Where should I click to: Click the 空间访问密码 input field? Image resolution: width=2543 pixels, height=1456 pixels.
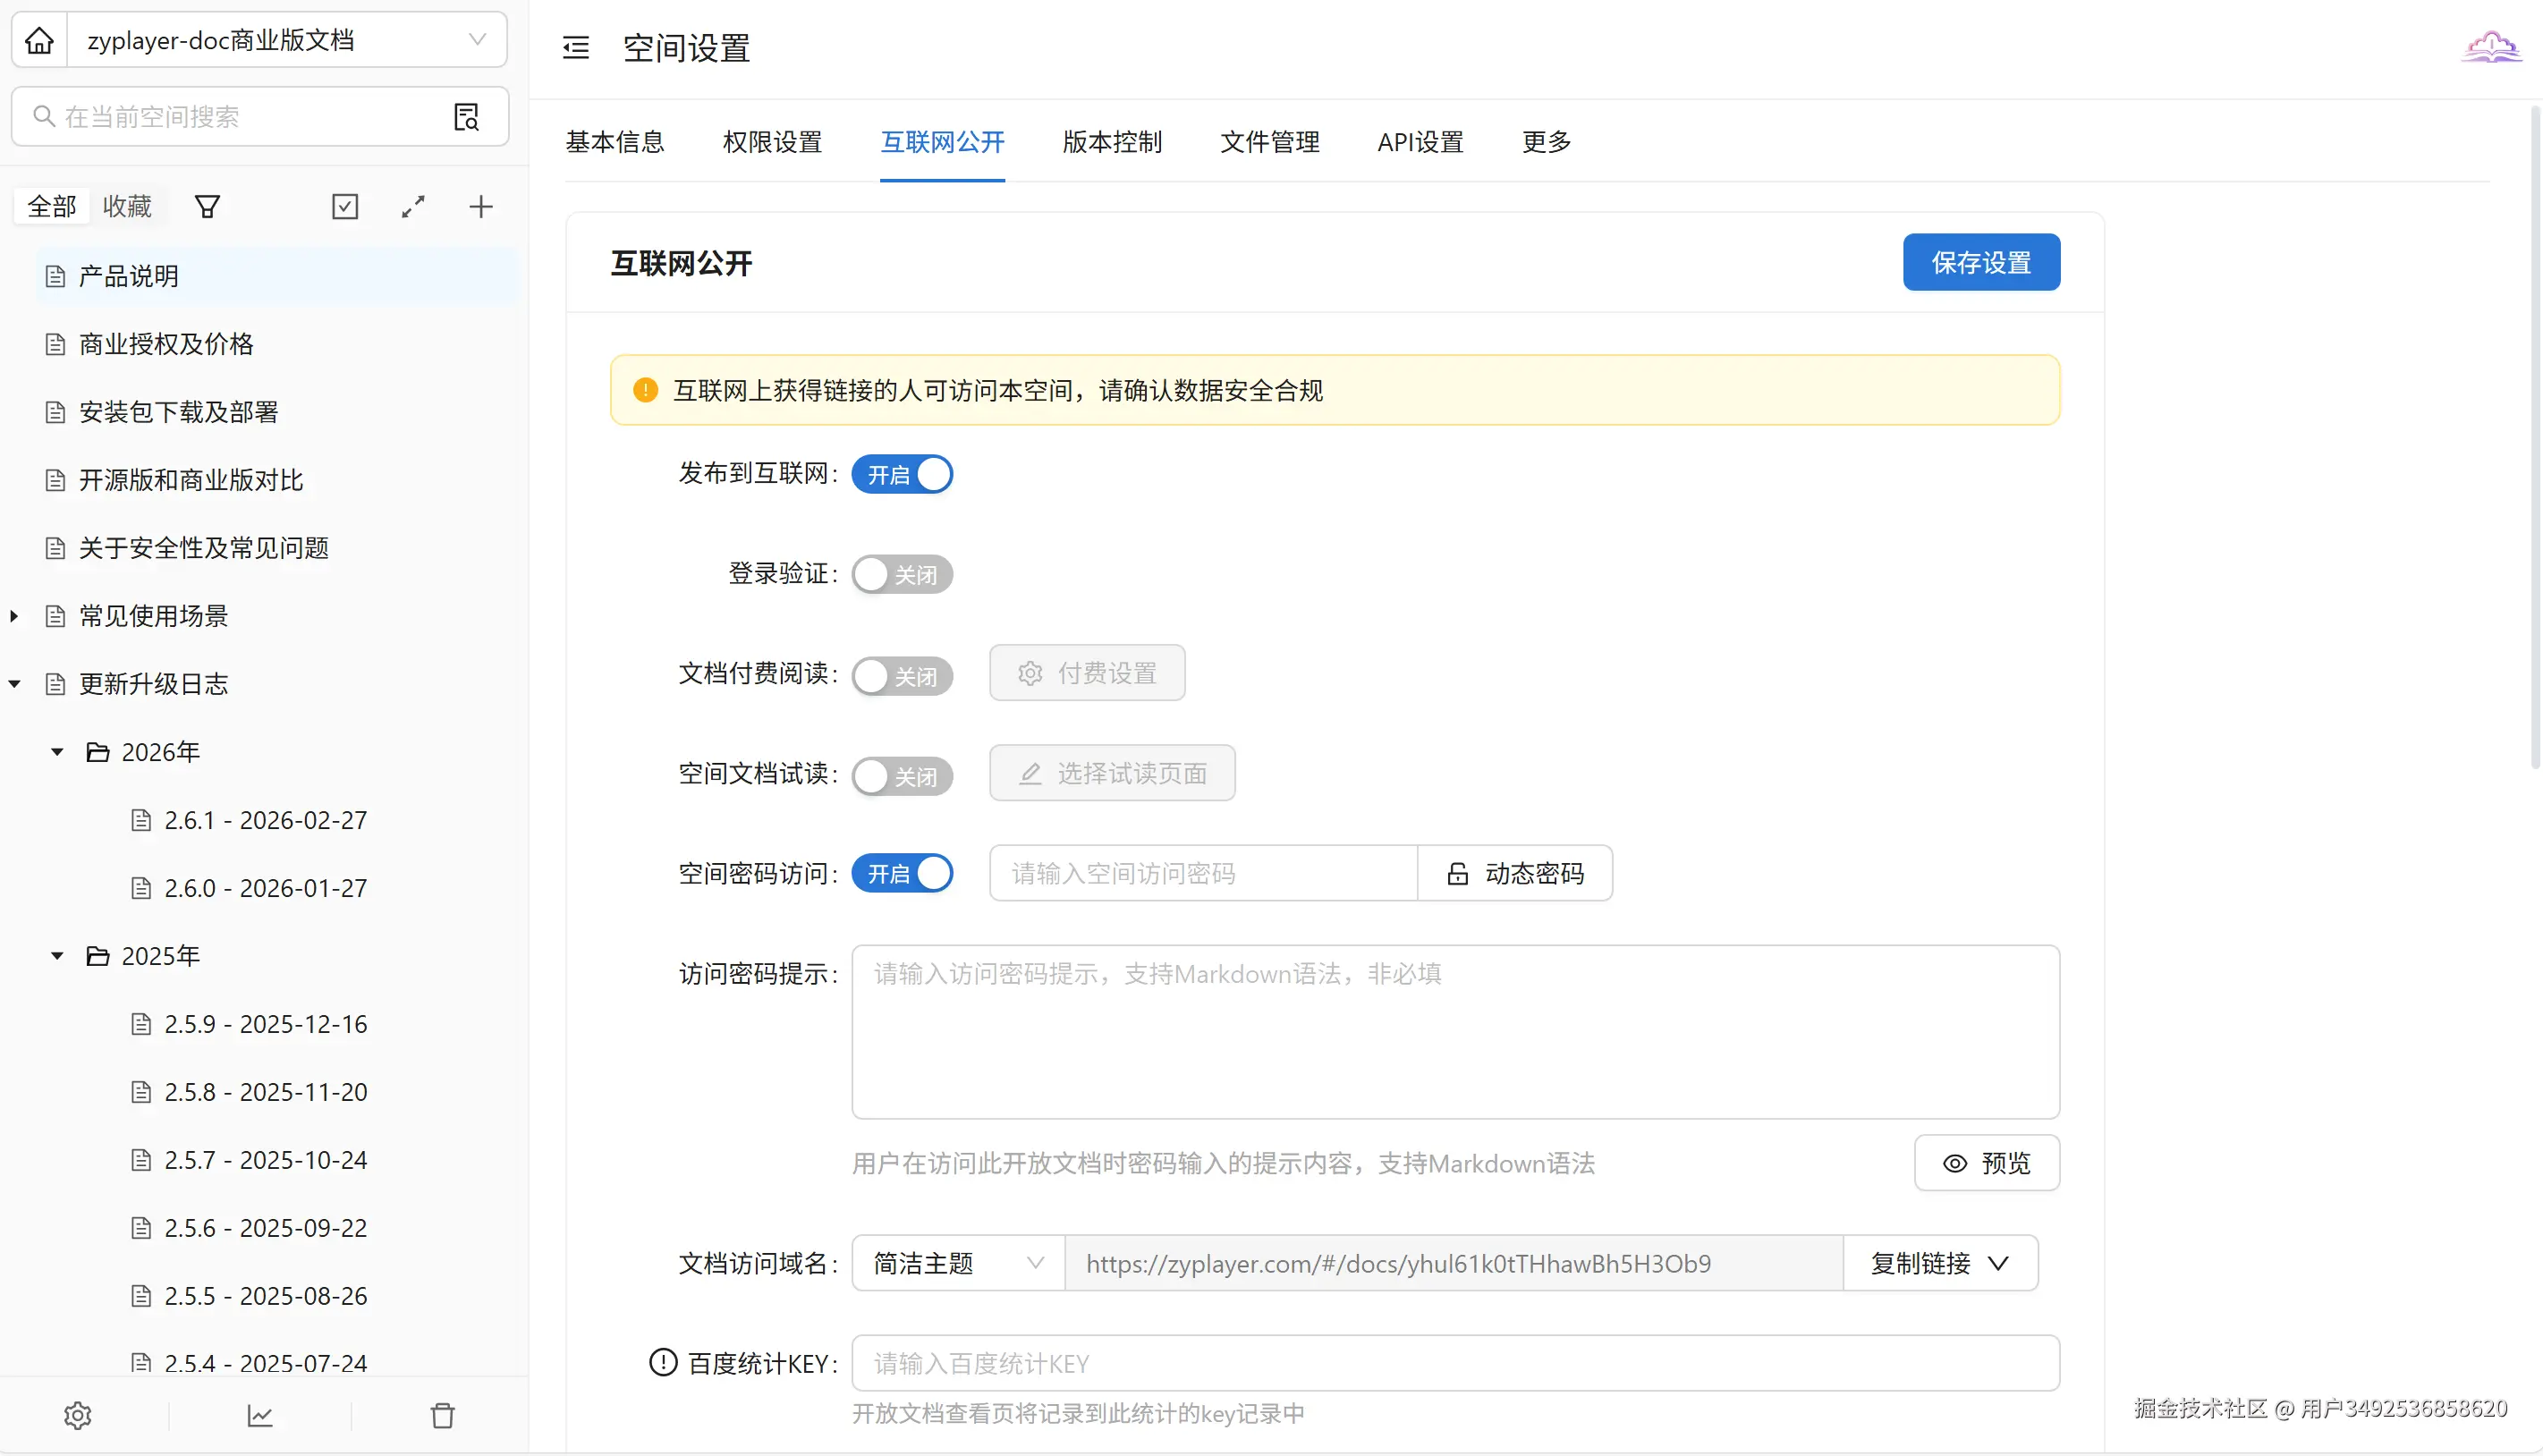coord(1203,873)
